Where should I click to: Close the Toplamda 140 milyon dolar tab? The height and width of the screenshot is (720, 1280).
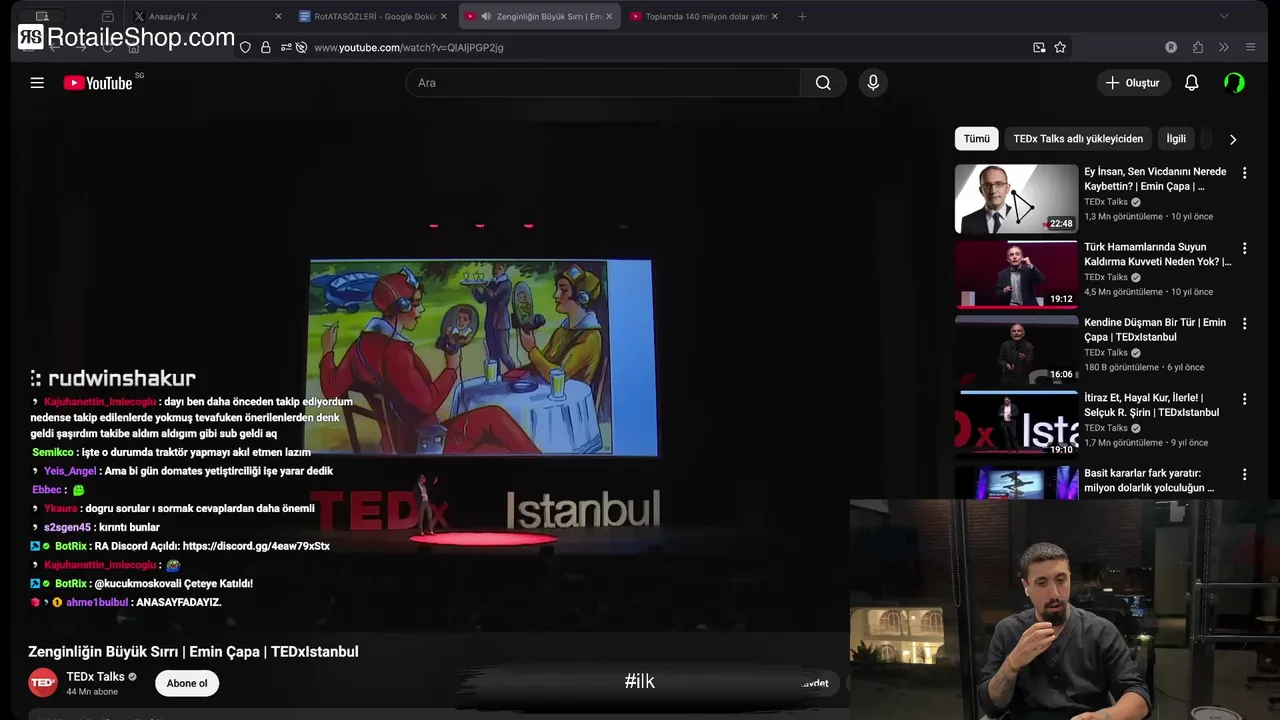[x=774, y=16]
